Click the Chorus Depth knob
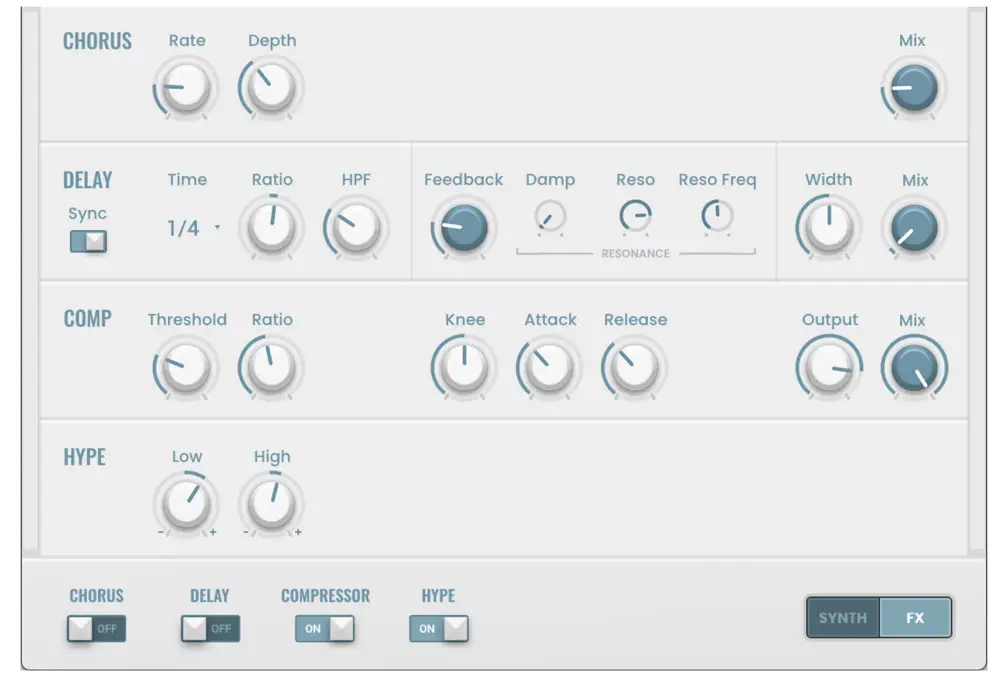 click(x=270, y=88)
